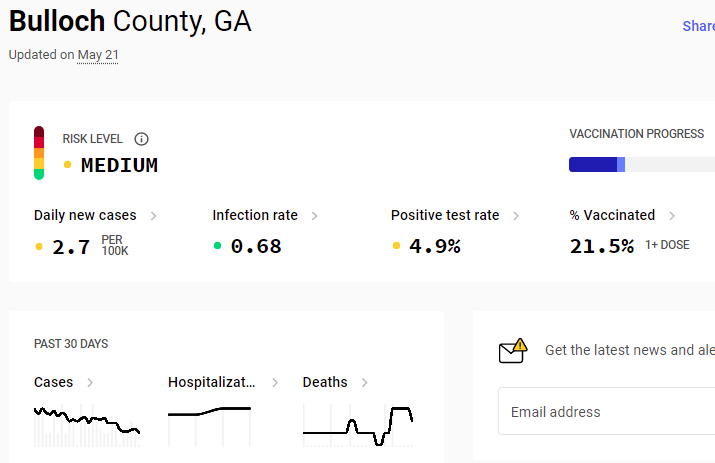Image resolution: width=715 pixels, height=463 pixels.
Task: Open the Hospitalizations chevron arrow
Action: (x=275, y=382)
